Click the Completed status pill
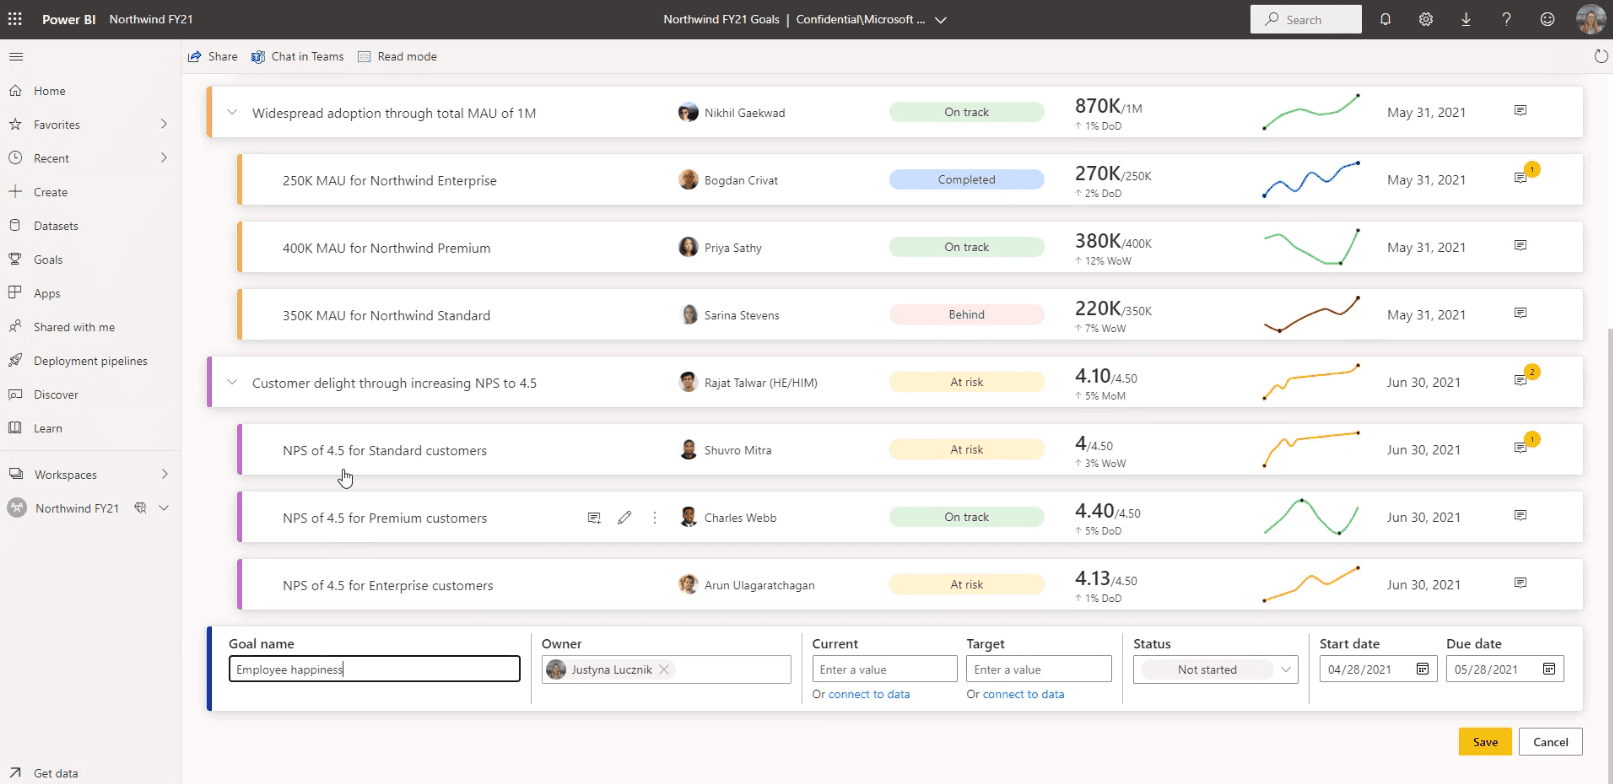1613x784 pixels. (x=967, y=180)
